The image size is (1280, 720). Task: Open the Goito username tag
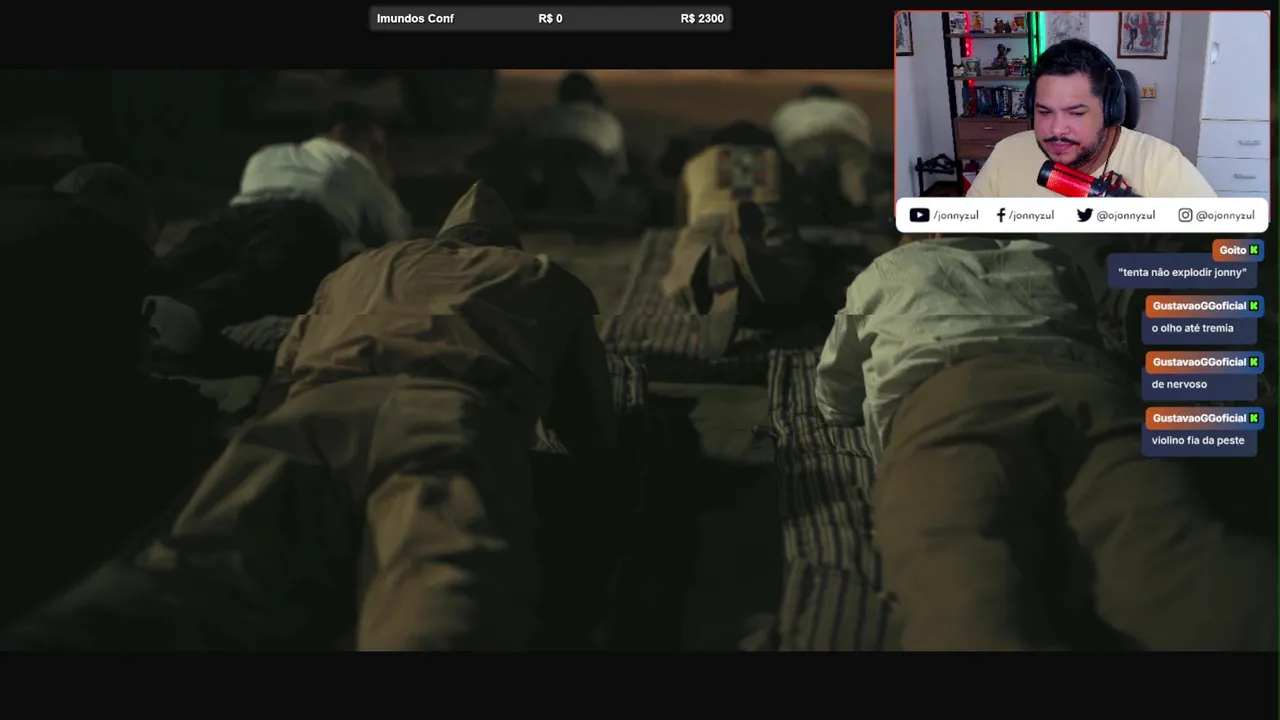point(1238,250)
